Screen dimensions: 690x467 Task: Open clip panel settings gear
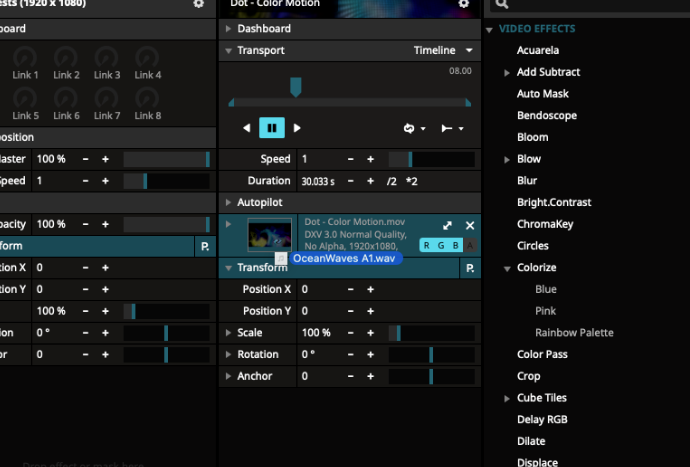(463, 4)
